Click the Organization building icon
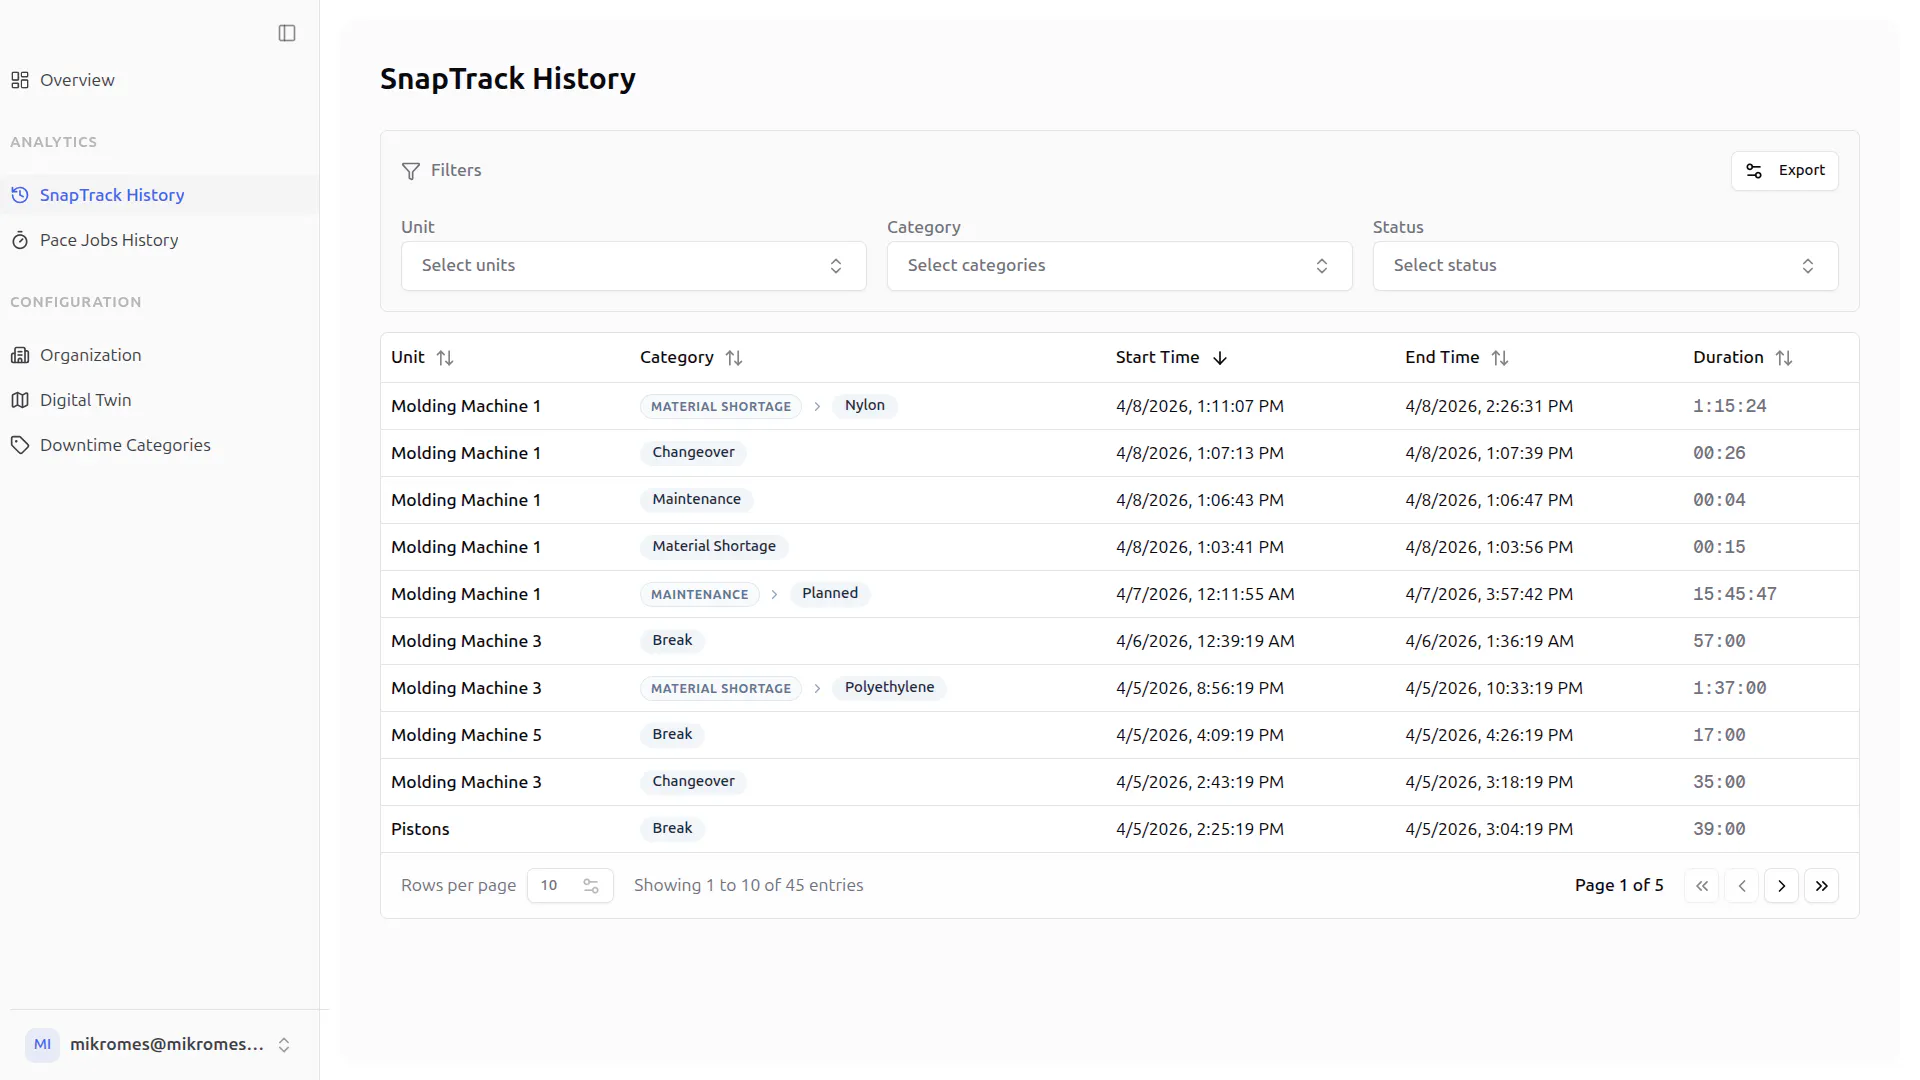This screenshot has width=1920, height=1080. click(x=20, y=355)
